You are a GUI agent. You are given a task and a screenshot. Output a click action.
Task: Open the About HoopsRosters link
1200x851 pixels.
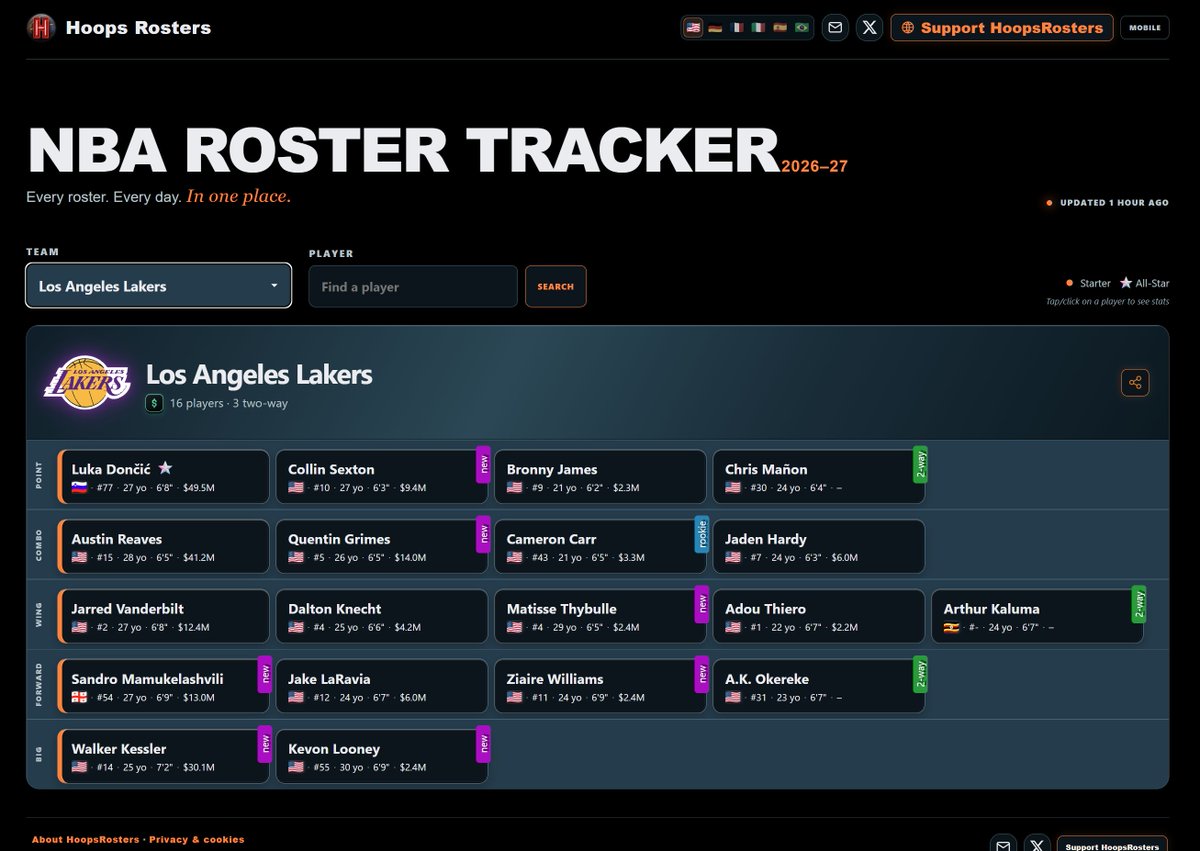pyautogui.click(x=86, y=840)
